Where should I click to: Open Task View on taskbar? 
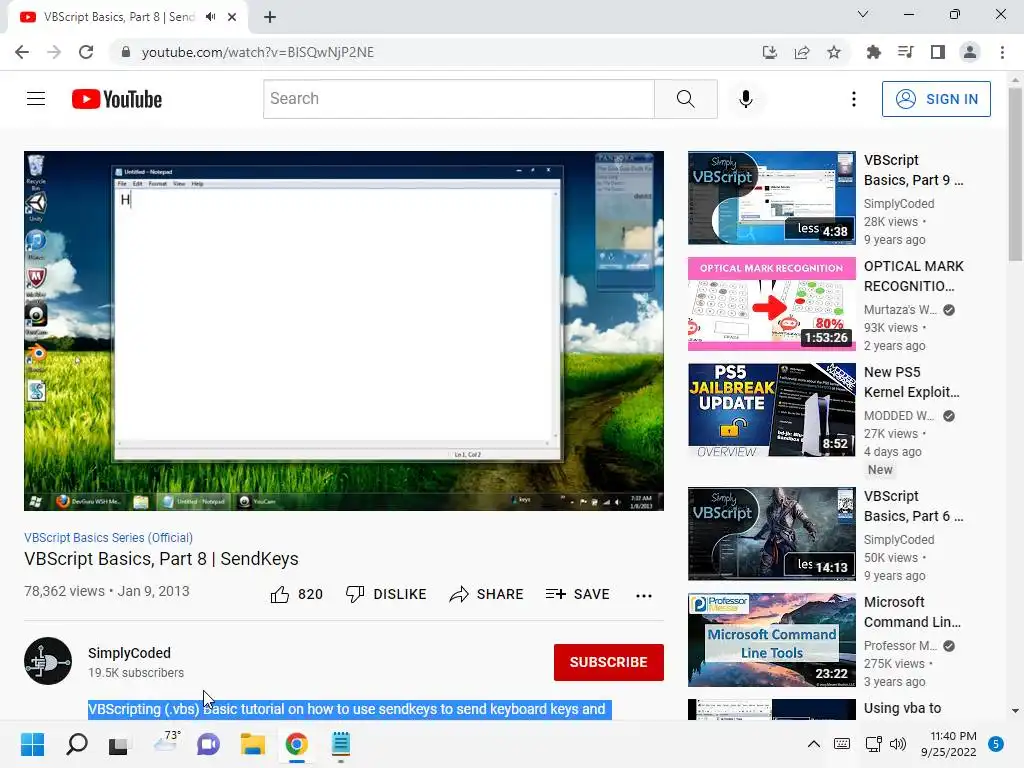pyautogui.click(x=119, y=744)
